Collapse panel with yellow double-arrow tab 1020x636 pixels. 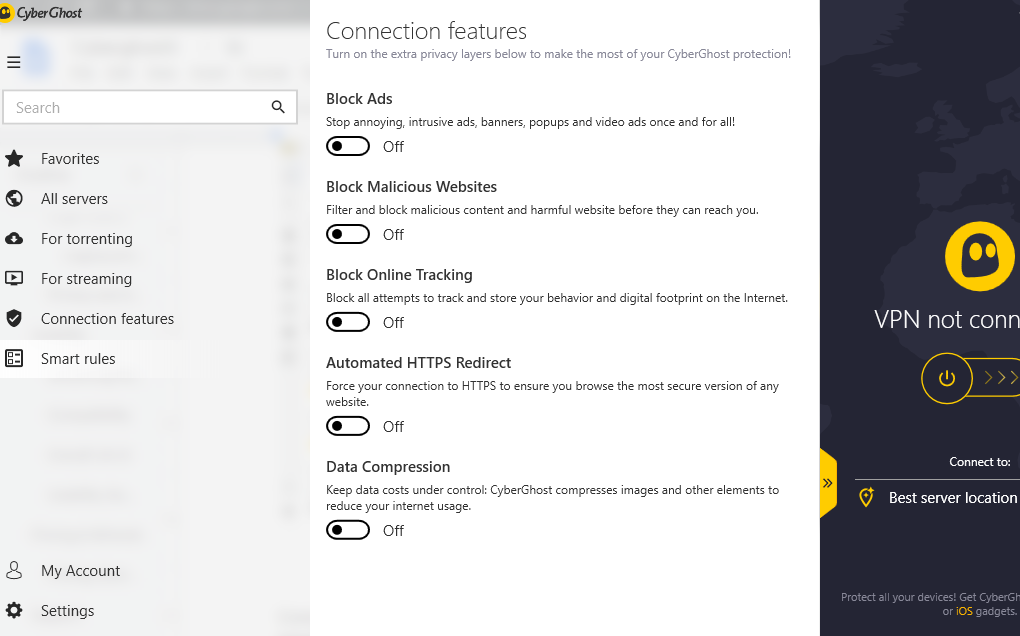click(828, 483)
